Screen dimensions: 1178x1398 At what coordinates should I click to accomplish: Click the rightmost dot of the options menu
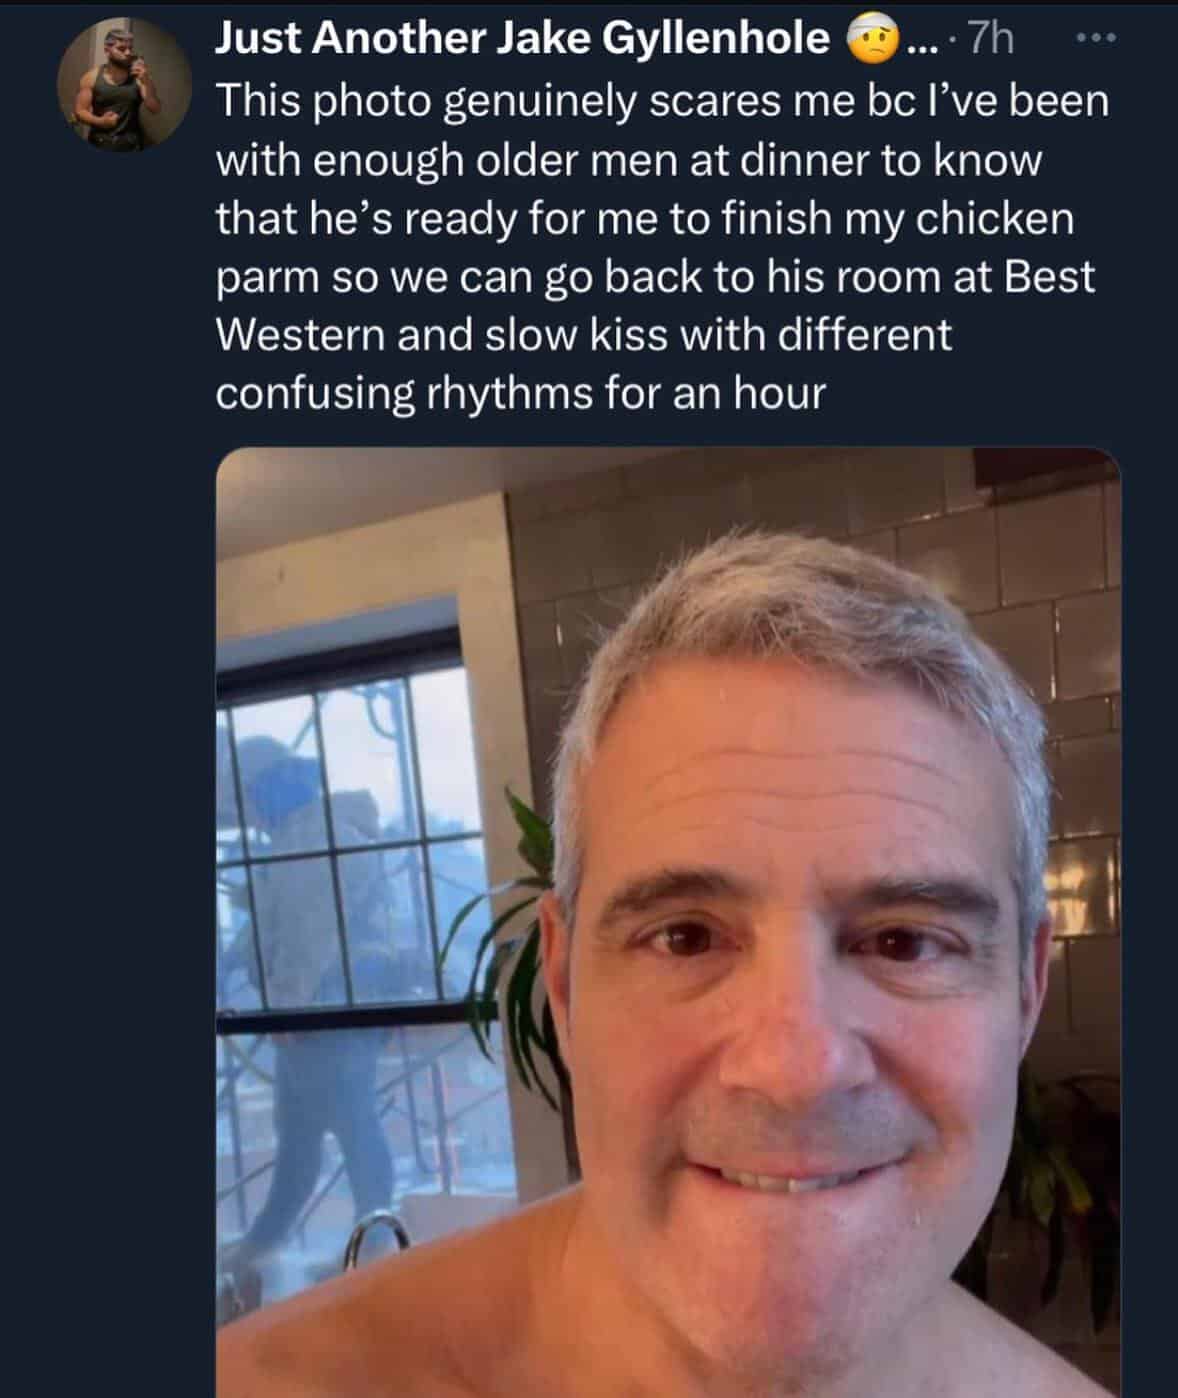click(1112, 38)
